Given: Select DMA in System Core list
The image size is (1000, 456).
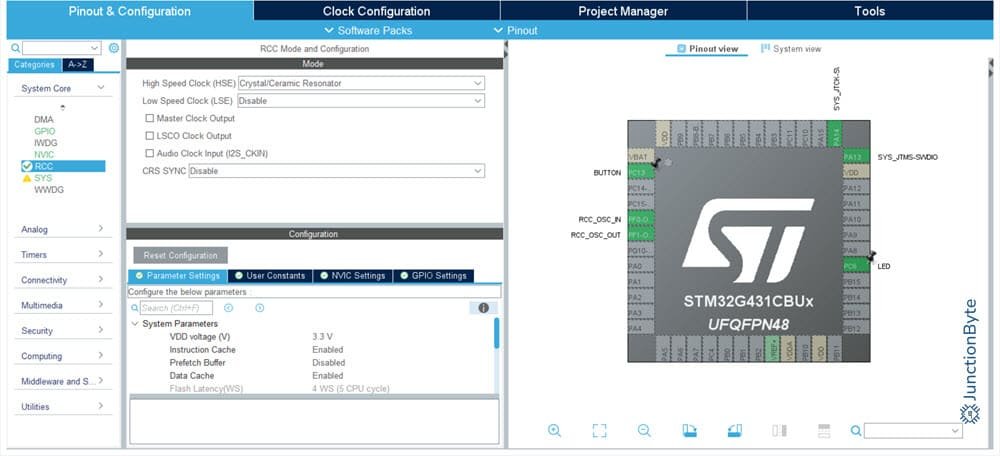Looking at the screenshot, I should click(x=44, y=119).
